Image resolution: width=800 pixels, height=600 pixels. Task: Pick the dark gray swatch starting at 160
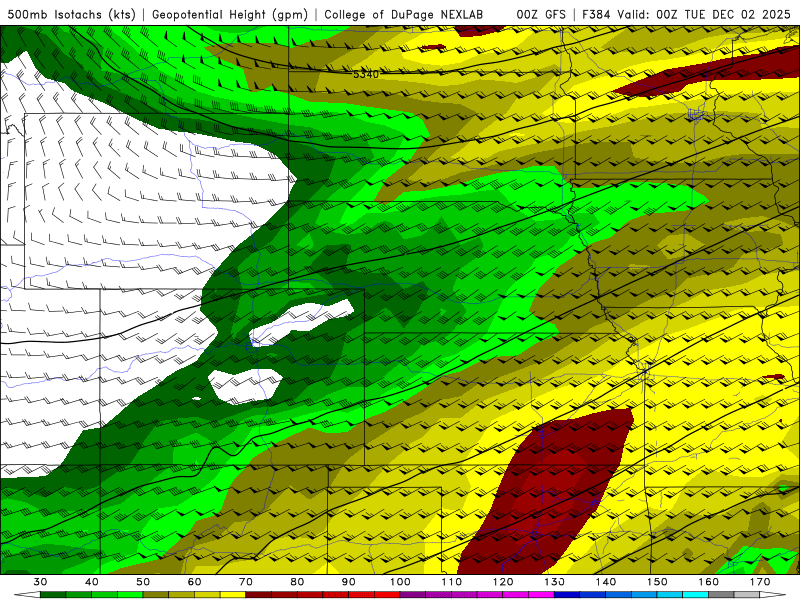721,595
